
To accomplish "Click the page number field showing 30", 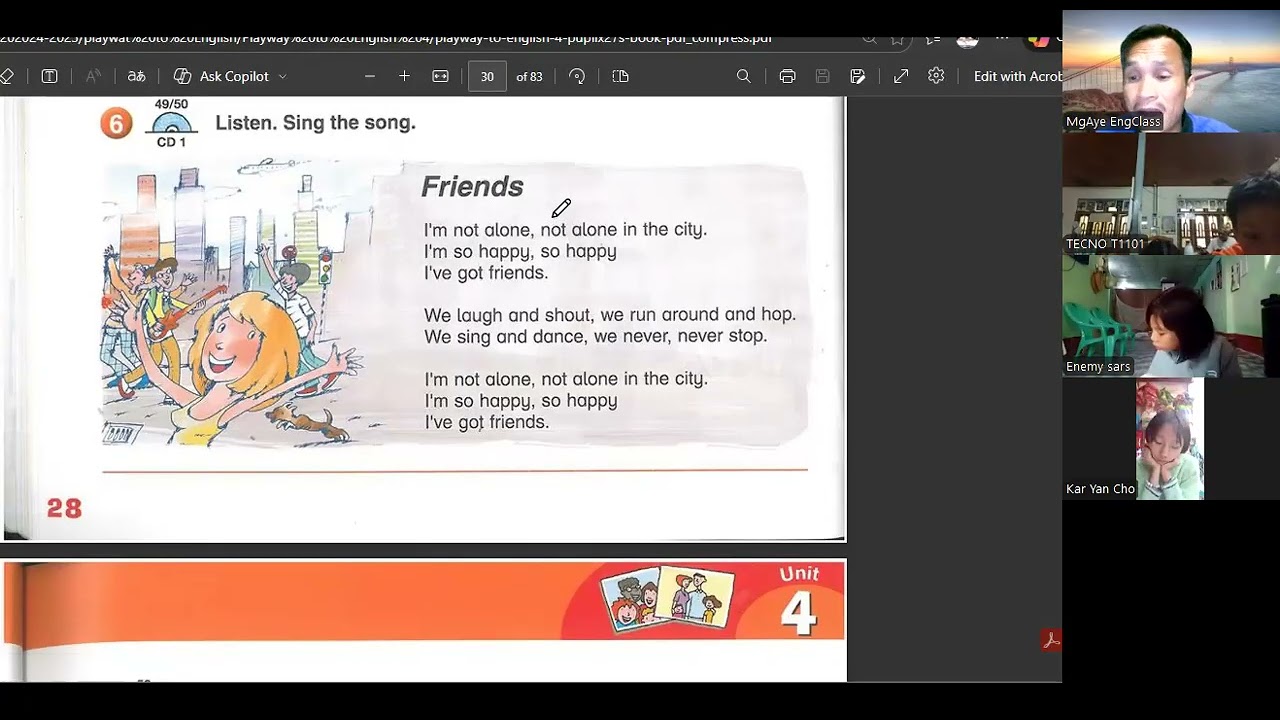I will pos(487,76).
